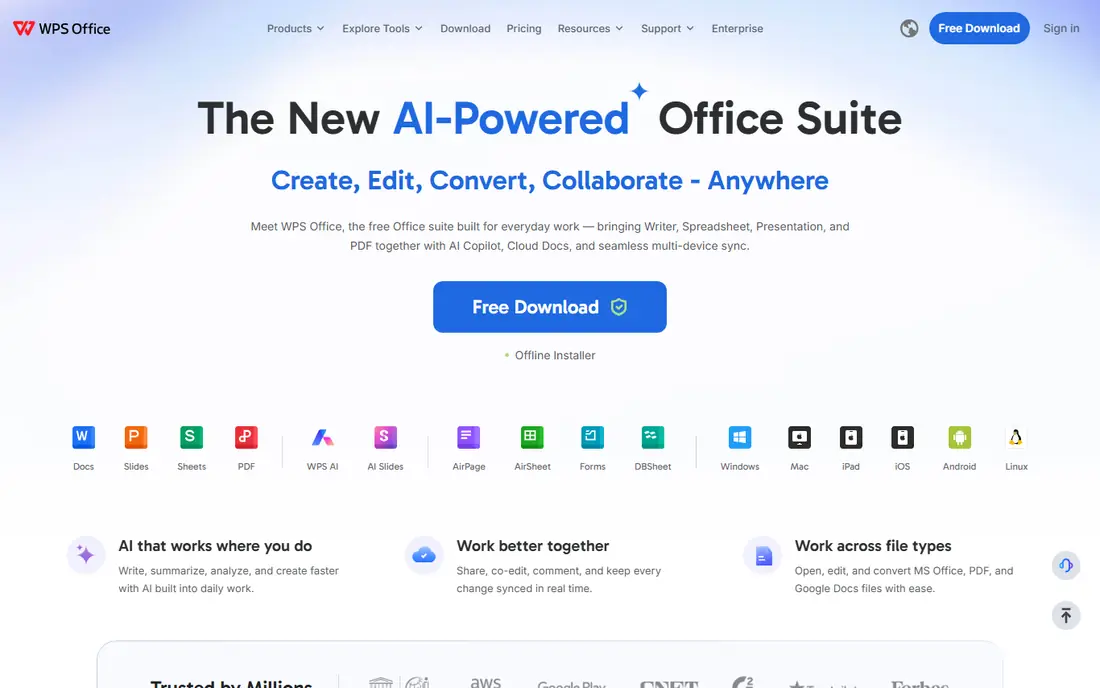
Task: Click the Create, Edit, Convert, Collaborate subtitle
Action: (x=549, y=181)
